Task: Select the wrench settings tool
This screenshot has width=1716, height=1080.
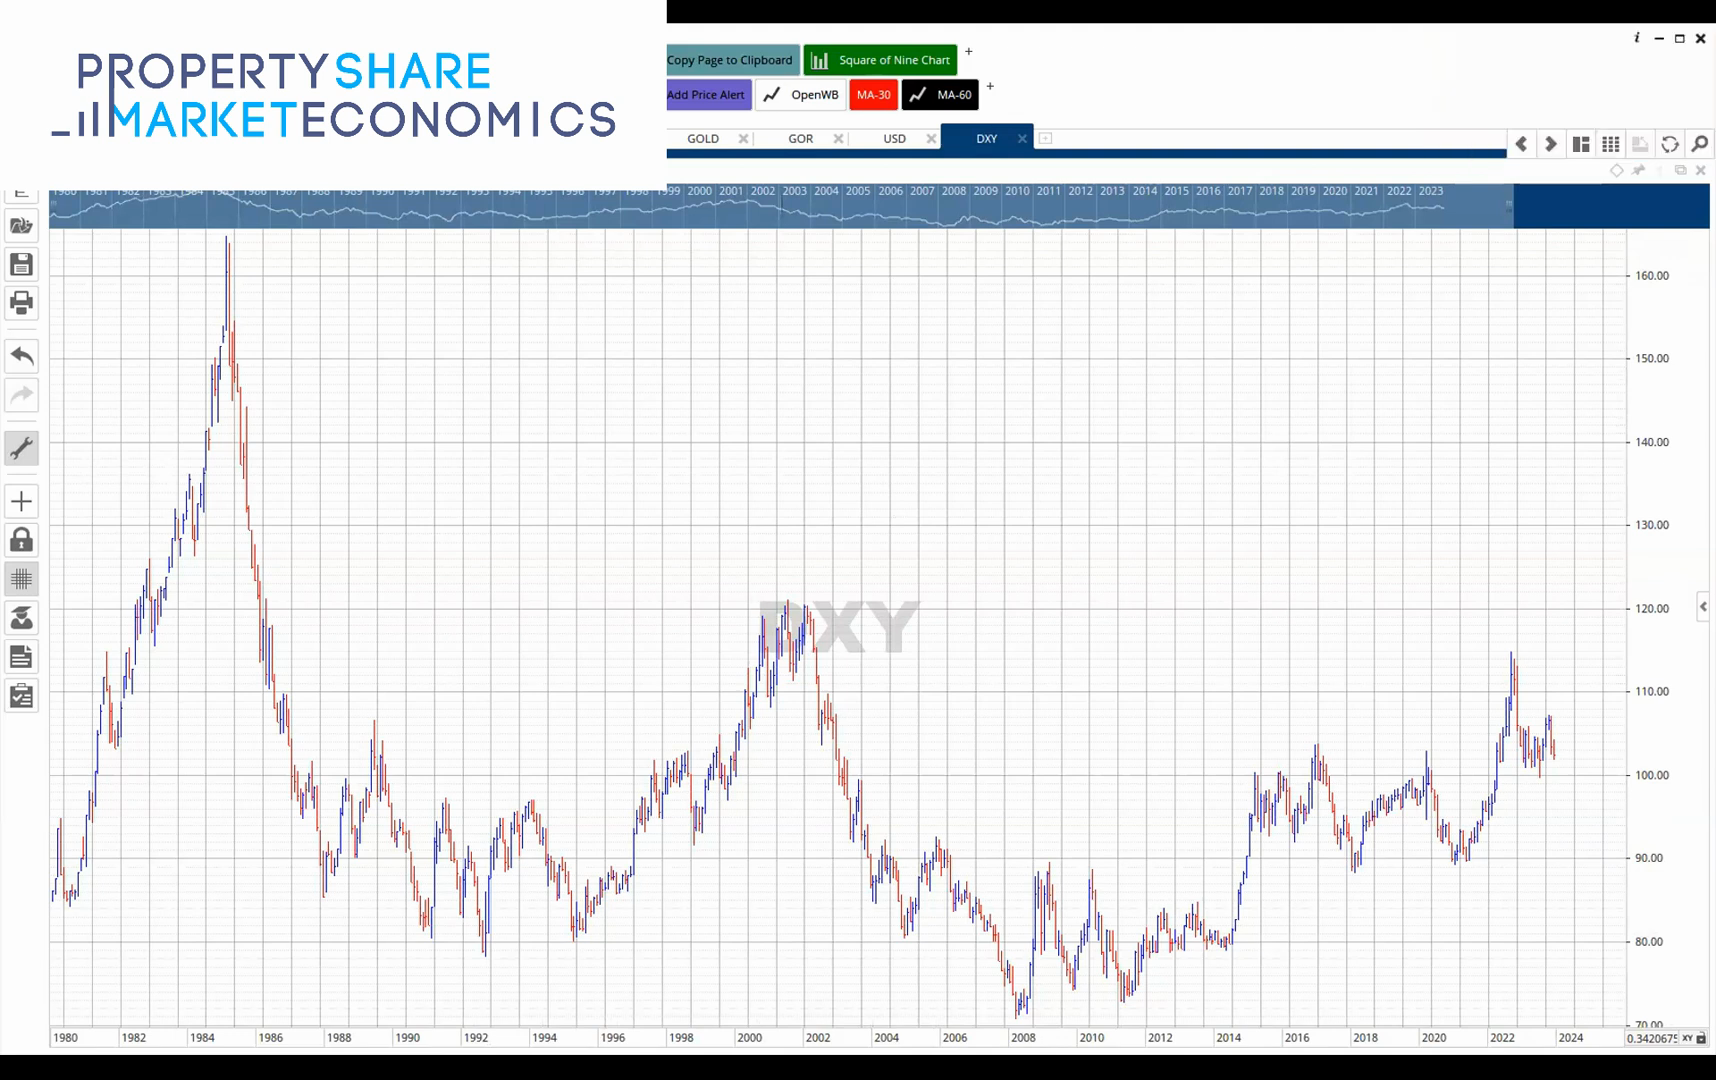Action: click(x=21, y=448)
